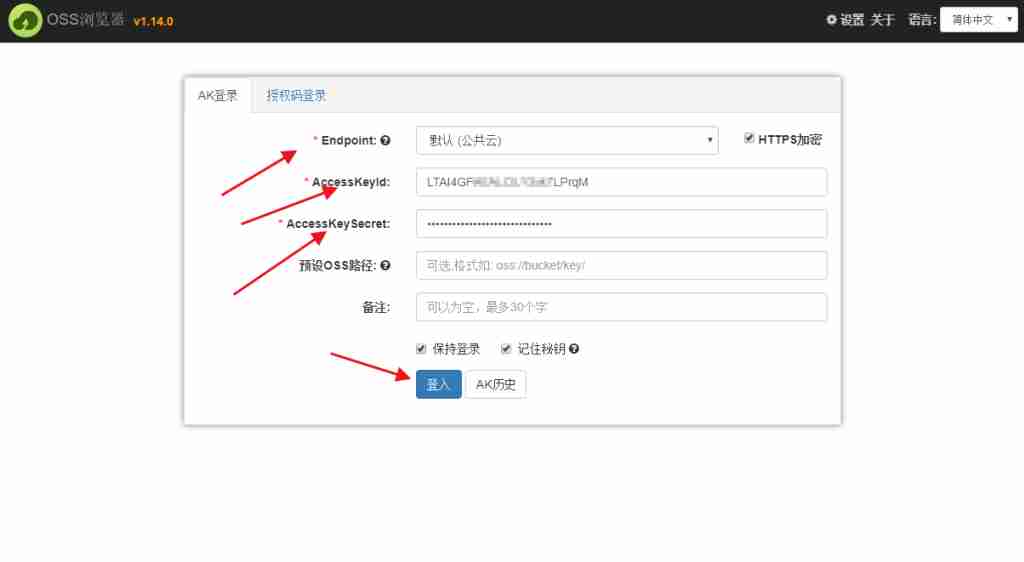This screenshot has height=562, width=1024.
Task: Open the 语言 简体中文 language selector
Action: tap(978, 20)
